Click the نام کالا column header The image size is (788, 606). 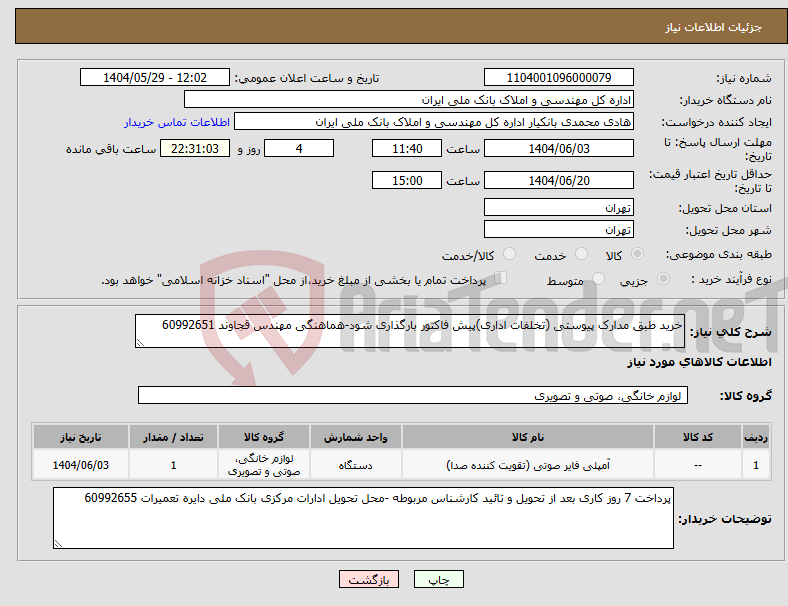coord(528,437)
